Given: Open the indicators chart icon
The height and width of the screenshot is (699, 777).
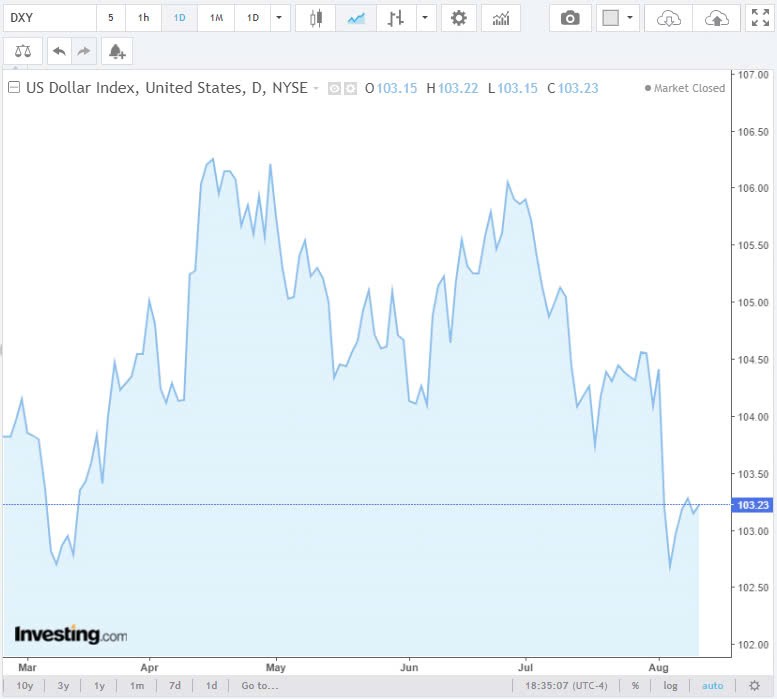Looking at the screenshot, I should click(500, 18).
